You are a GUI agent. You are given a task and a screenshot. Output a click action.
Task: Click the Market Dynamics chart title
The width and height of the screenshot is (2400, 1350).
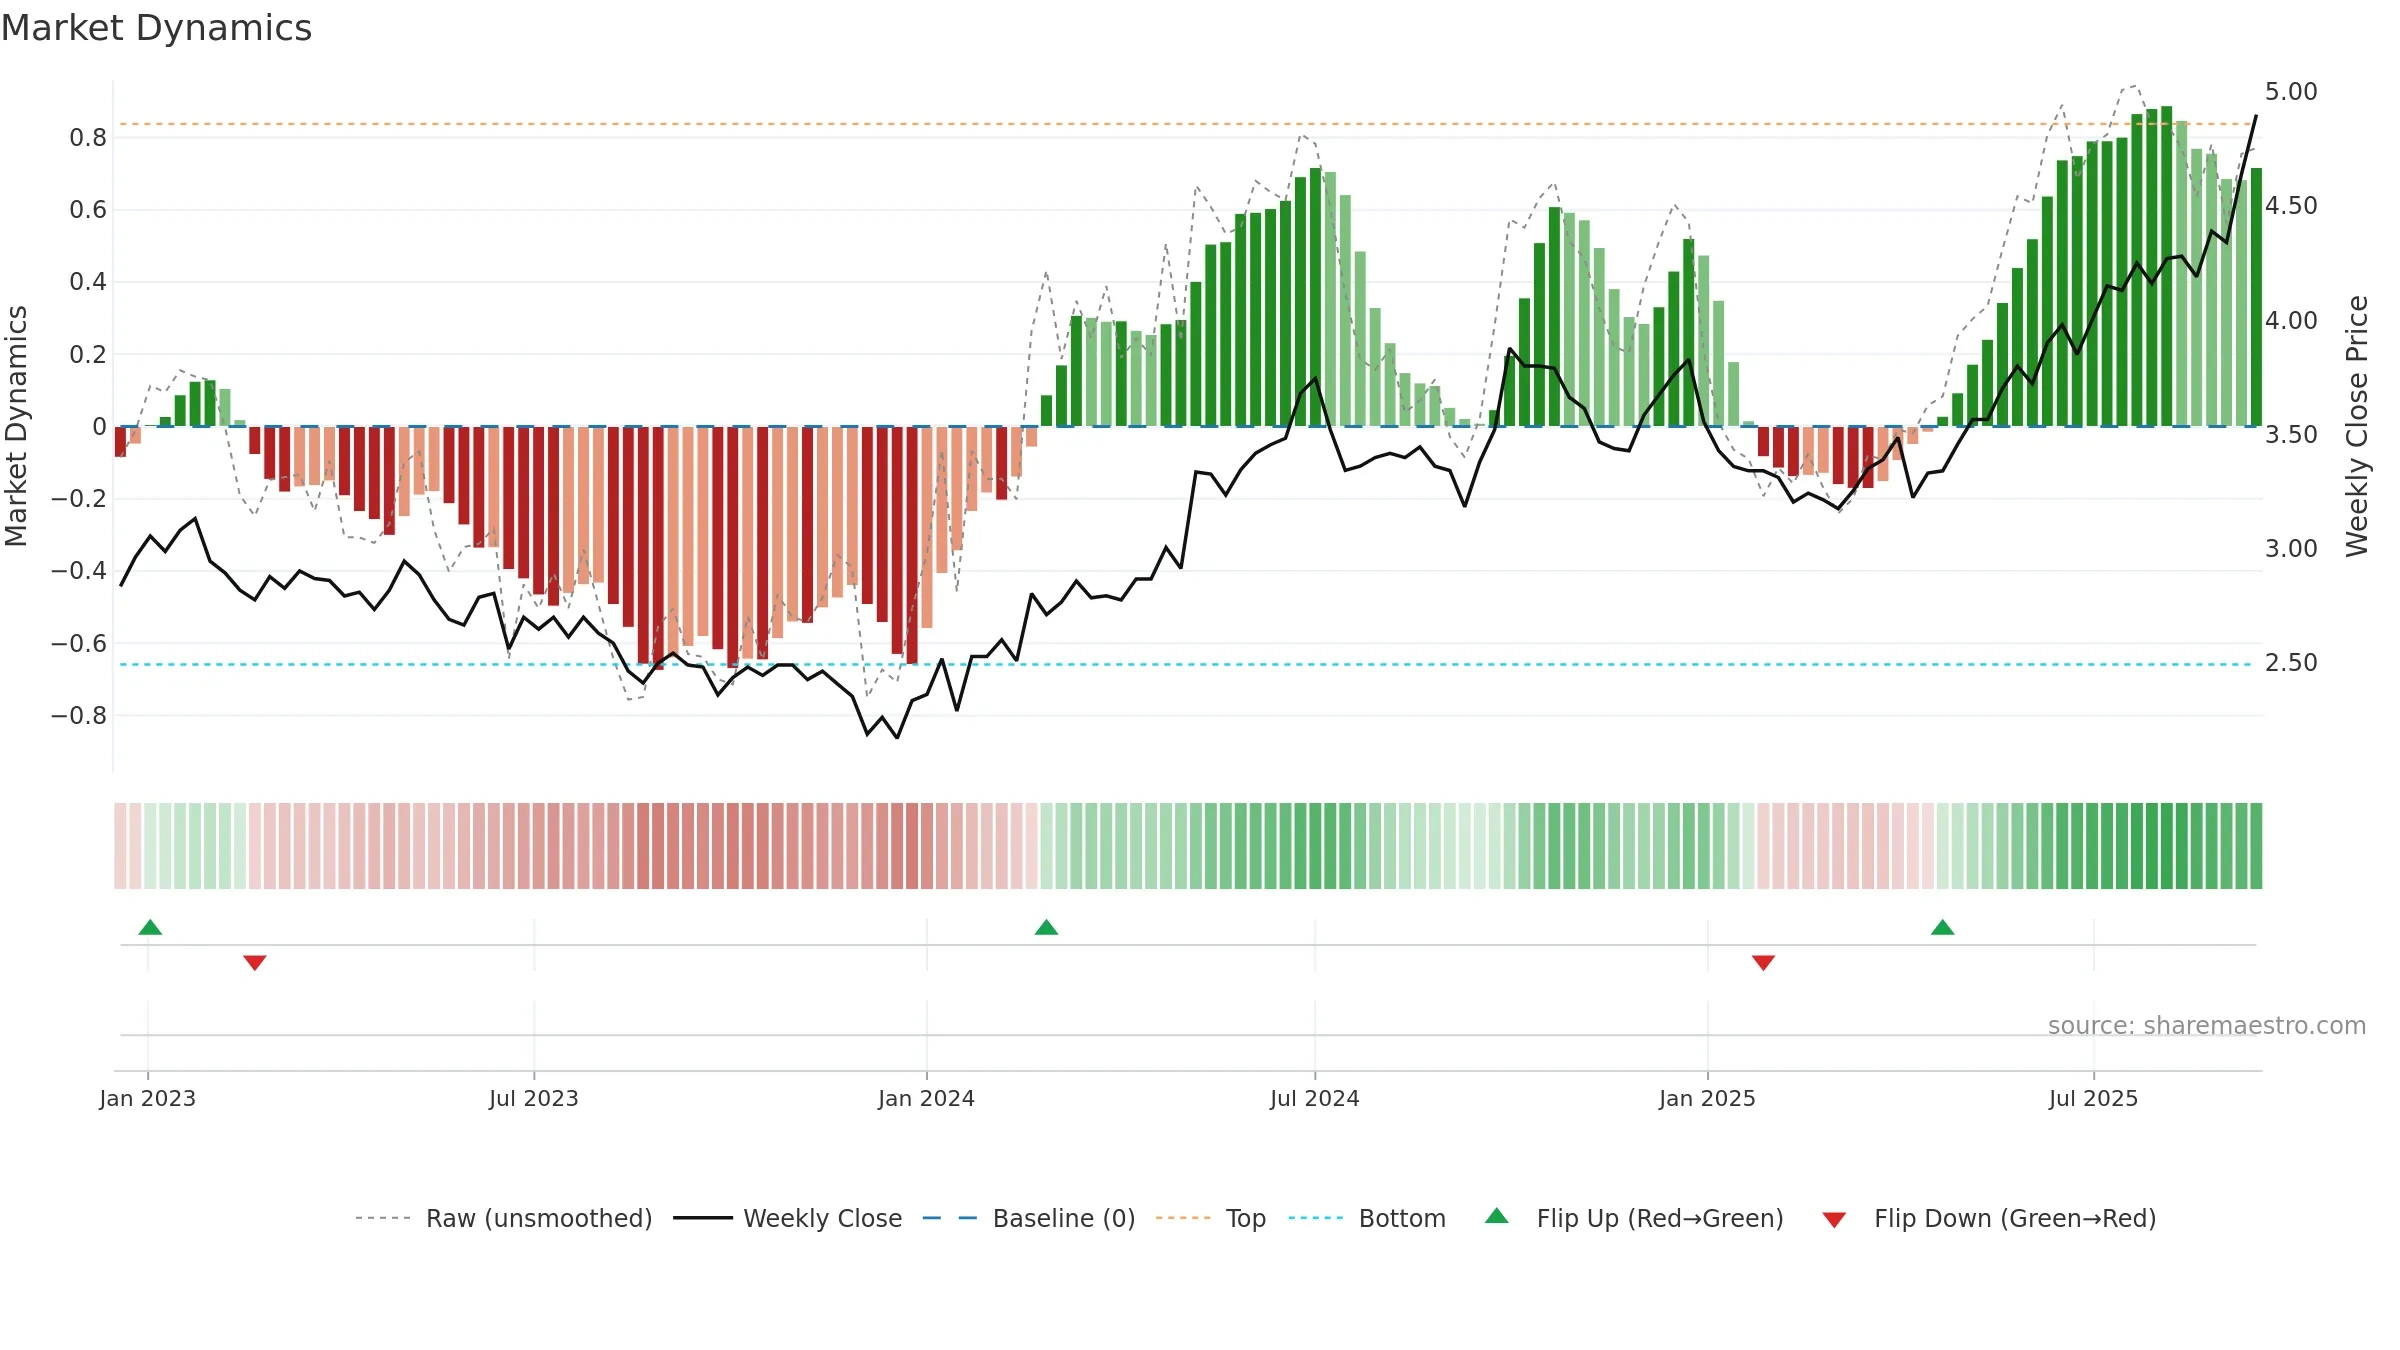[156, 28]
